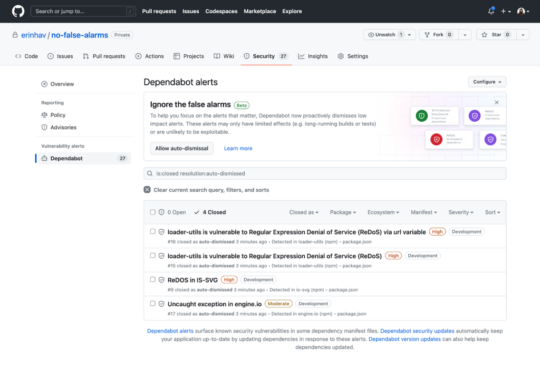Open Uncaught exception in engine.io alert

pyautogui.click(x=215, y=304)
